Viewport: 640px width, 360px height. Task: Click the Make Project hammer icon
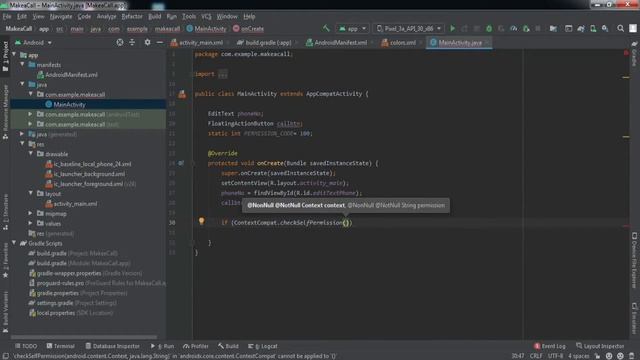pos(326,29)
